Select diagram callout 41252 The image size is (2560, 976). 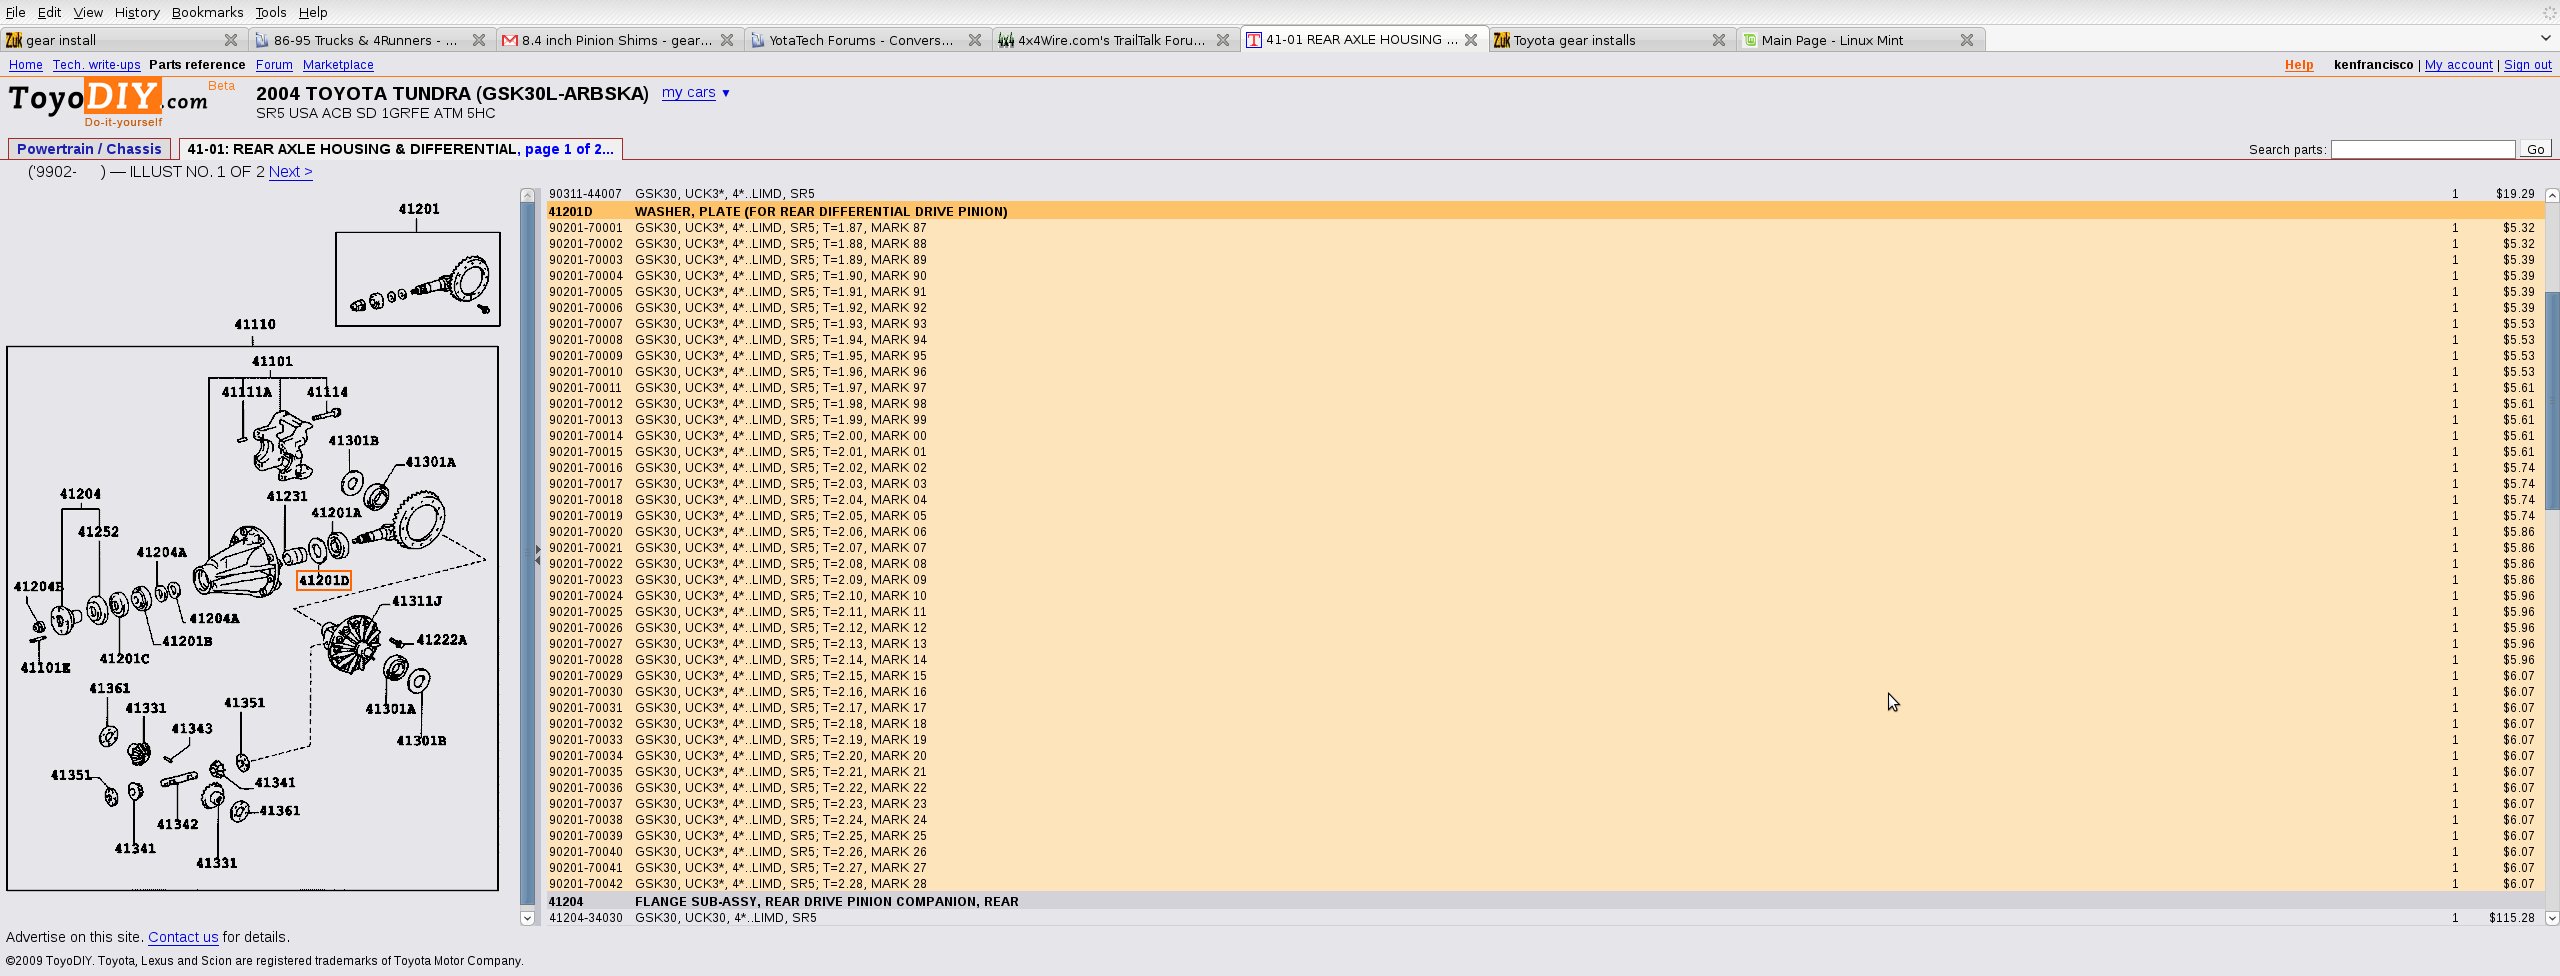point(98,532)
